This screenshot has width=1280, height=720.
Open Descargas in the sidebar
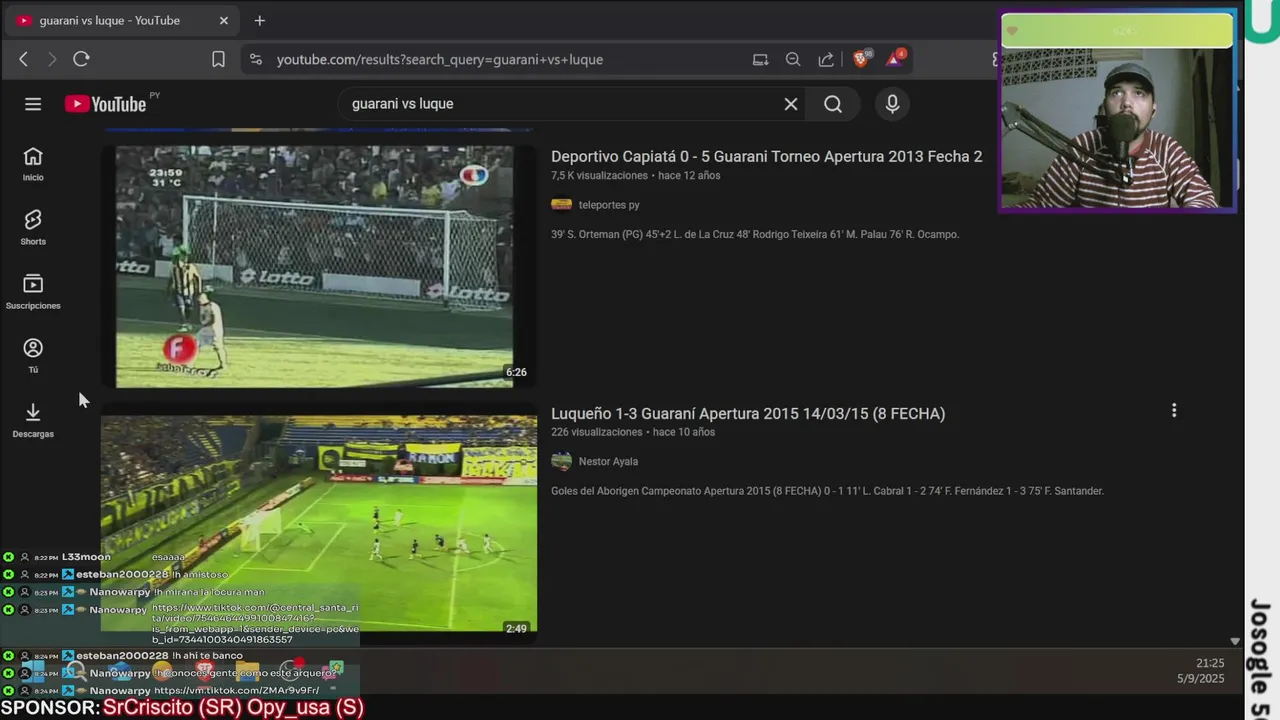click(33, 420)
